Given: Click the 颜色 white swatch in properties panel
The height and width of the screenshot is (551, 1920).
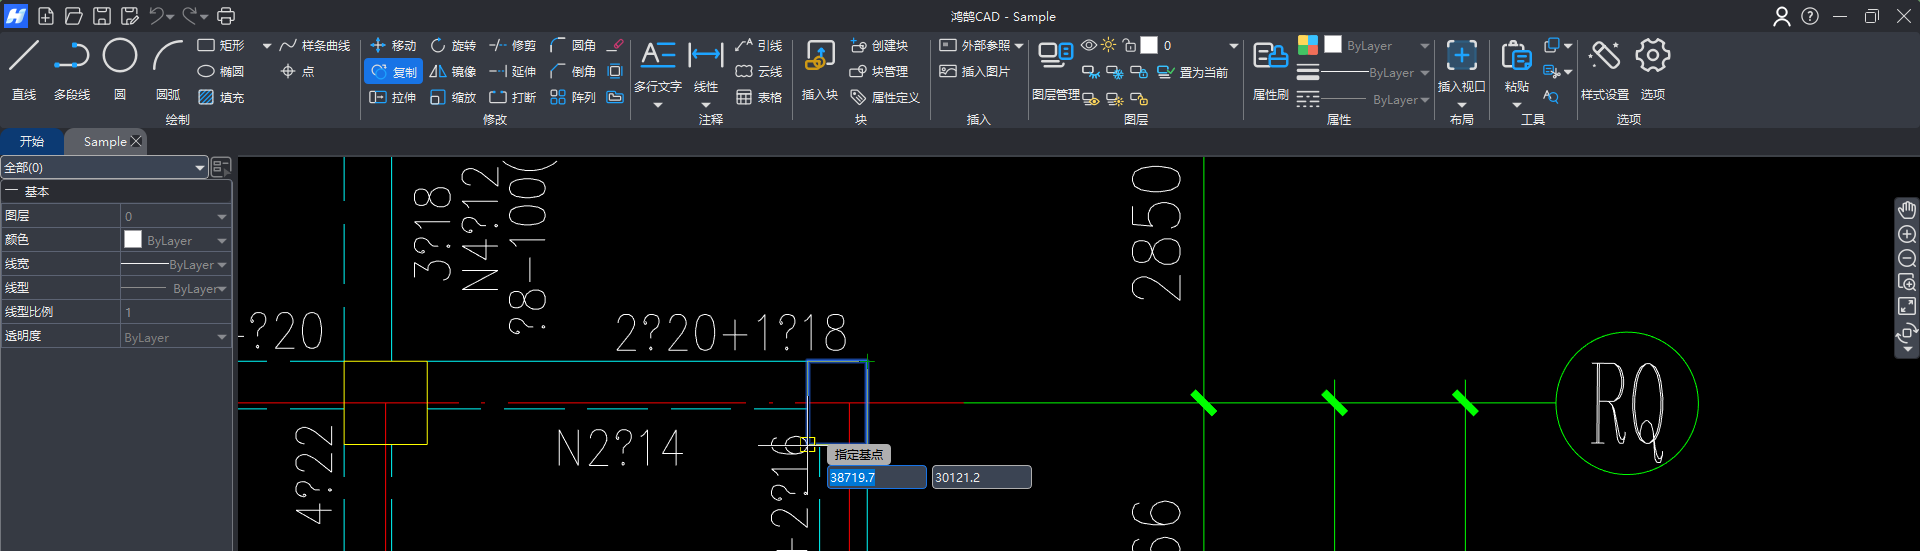Looking at the screenshot, I should click(133, 240).
